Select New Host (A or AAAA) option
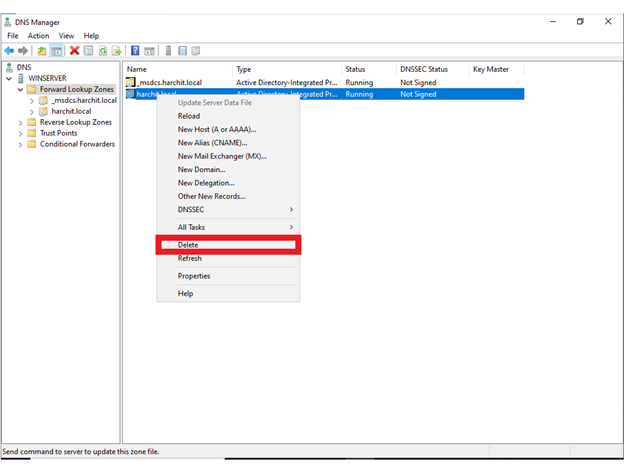Screen dimensions: 624x473 pos(217,129)
